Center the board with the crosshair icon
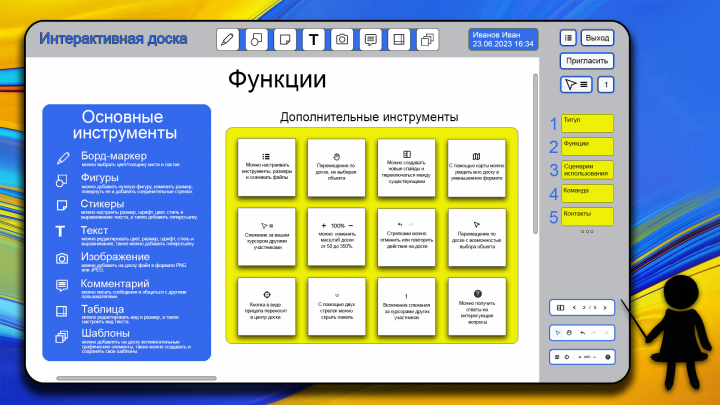Image resolution: width=720 pixels, height=405 pixels. (x=567, y=357)
